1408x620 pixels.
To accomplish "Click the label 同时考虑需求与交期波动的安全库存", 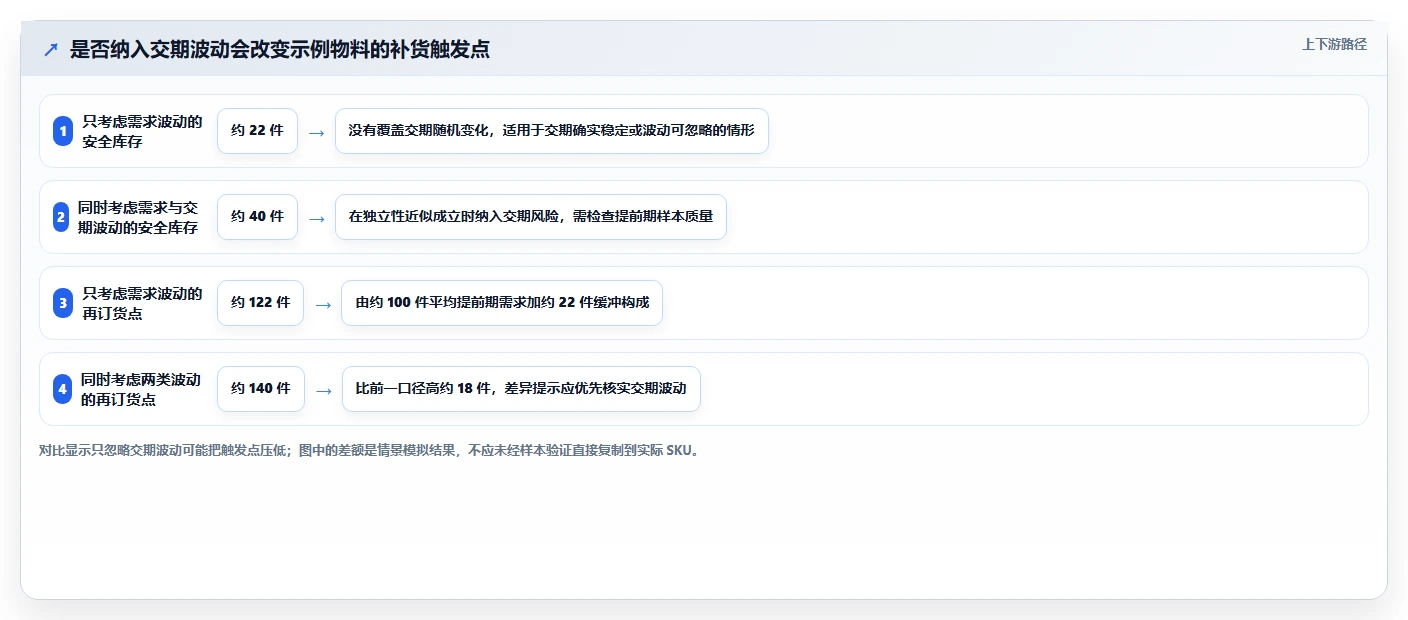I will click(138, 217).
